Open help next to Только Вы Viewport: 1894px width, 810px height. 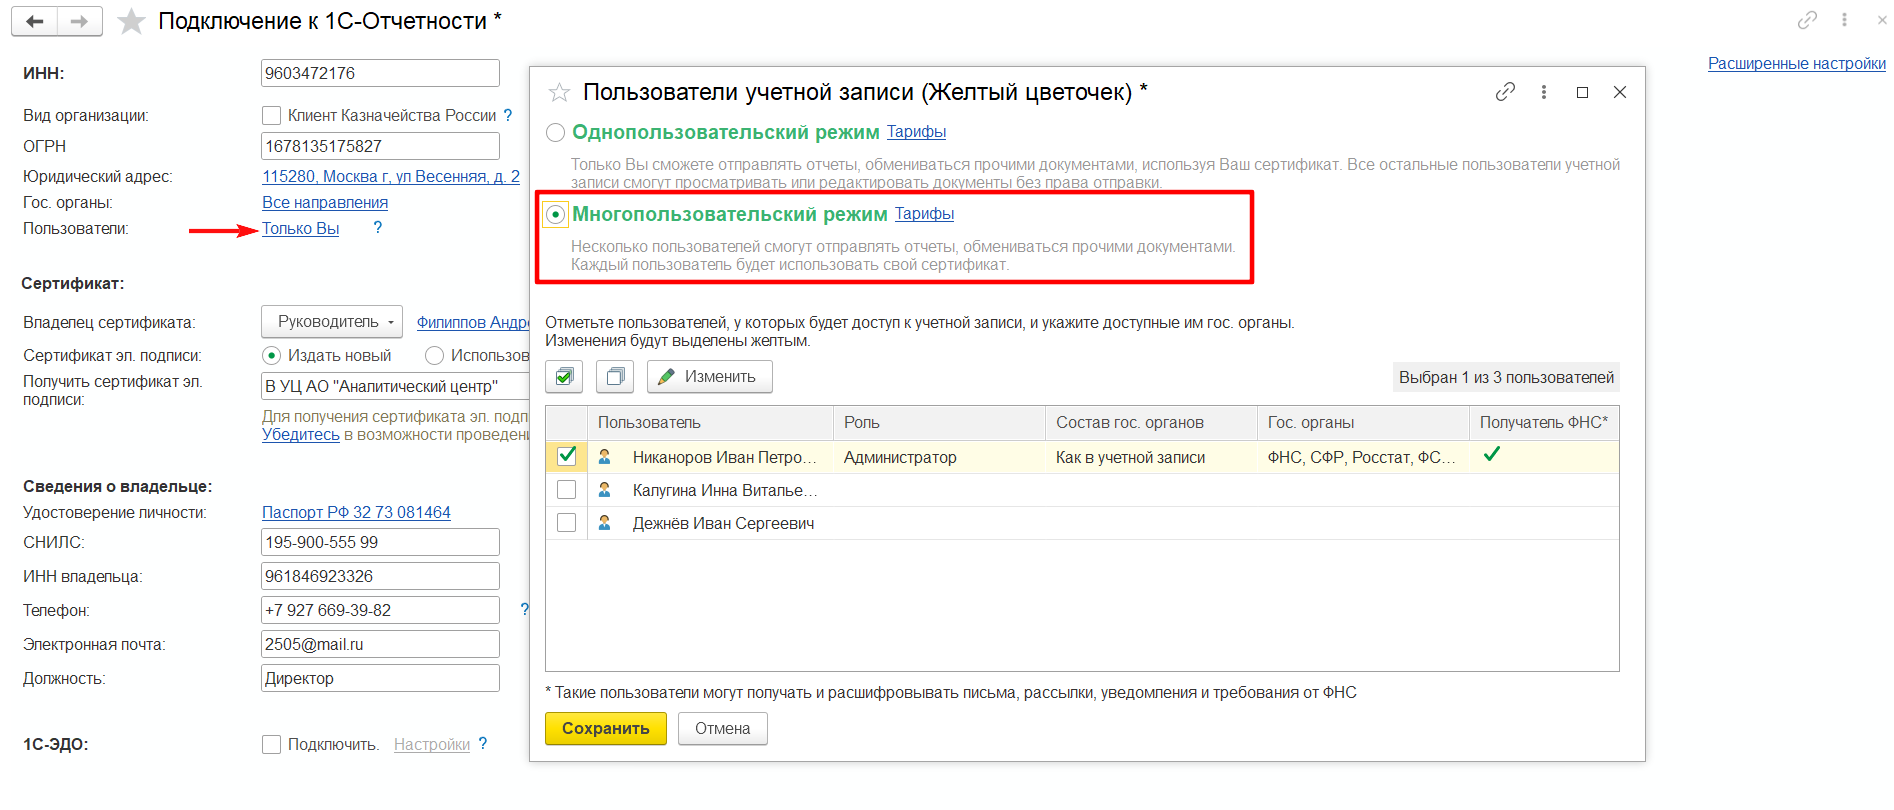pos(377,228)
